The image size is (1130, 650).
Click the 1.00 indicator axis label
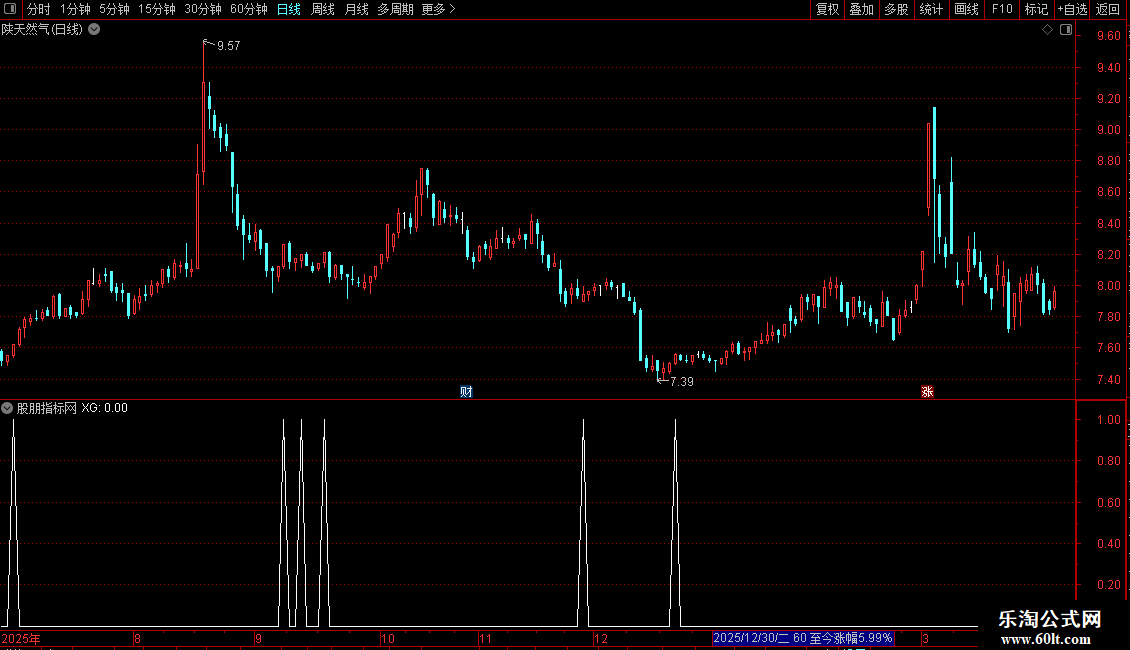coord(1108,419)
